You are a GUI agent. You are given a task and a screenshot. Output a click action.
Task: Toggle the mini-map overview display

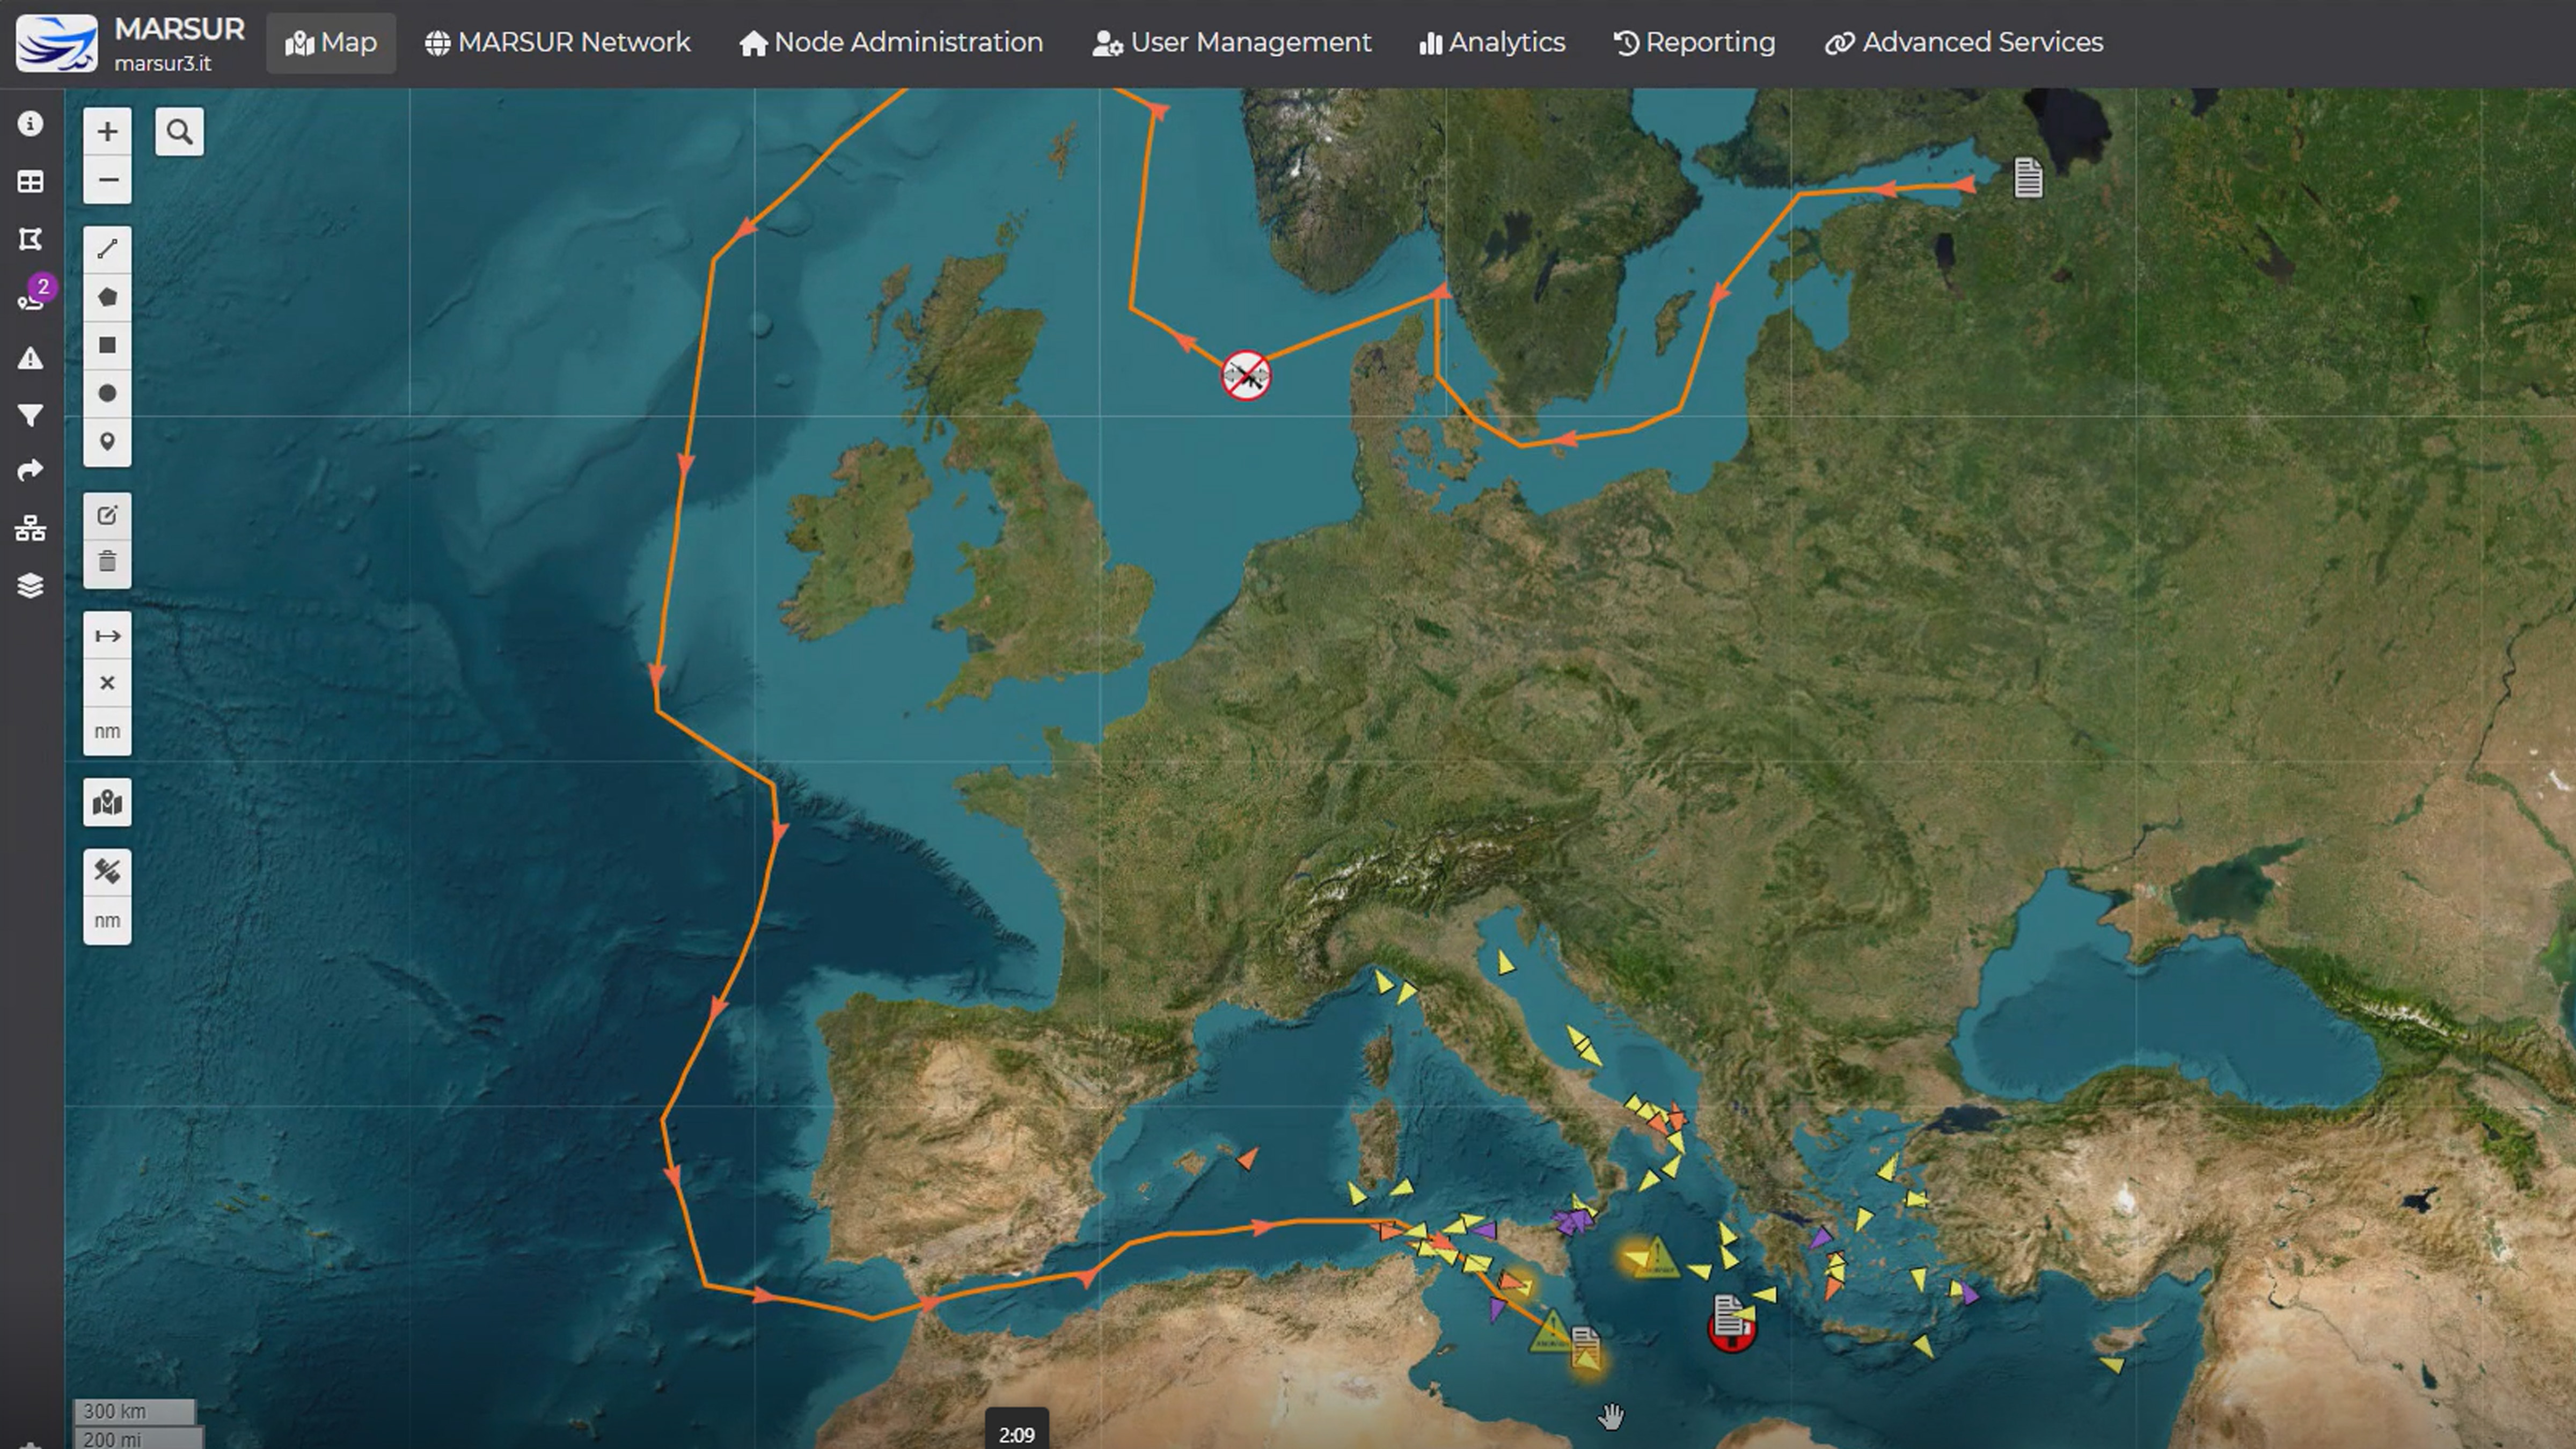point(107,801)
